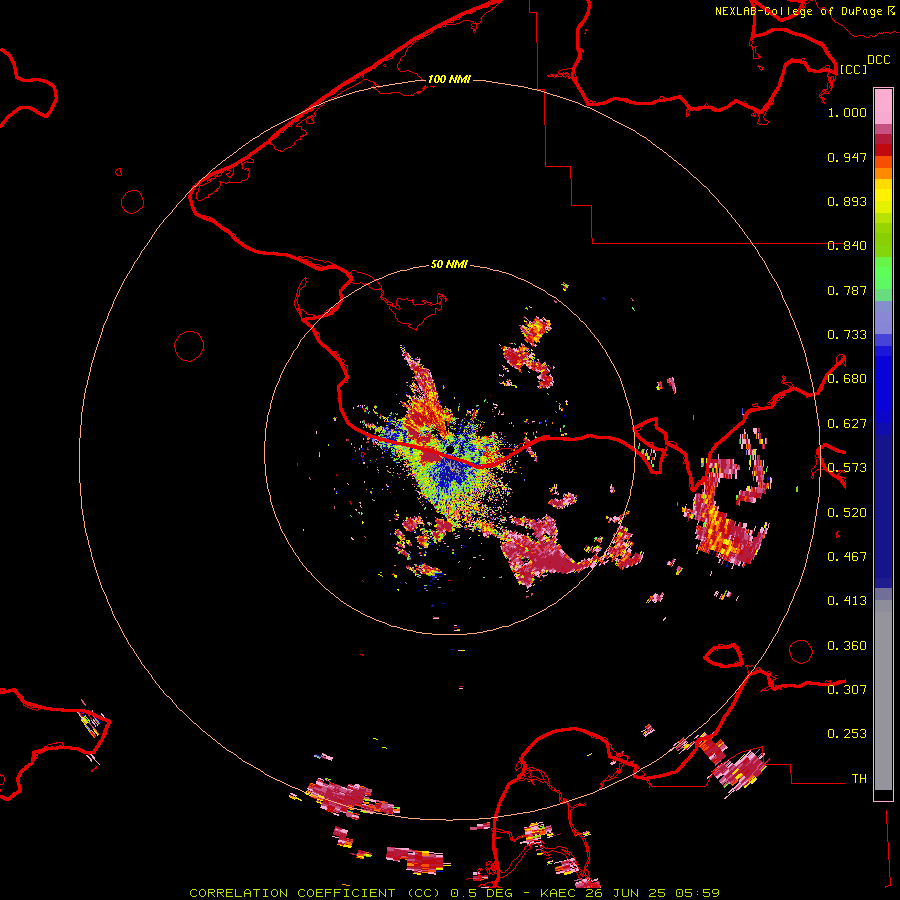Pick the gray swatch on color bar
The image size is (900, 900).
tap(883, 695)
